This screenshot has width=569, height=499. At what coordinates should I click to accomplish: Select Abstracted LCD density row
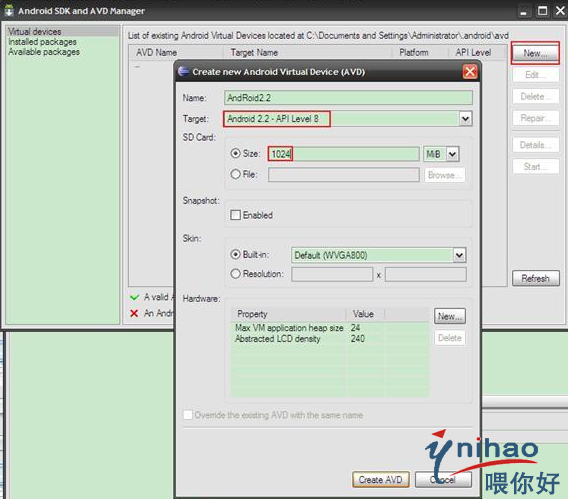click(x=329, y=339)
